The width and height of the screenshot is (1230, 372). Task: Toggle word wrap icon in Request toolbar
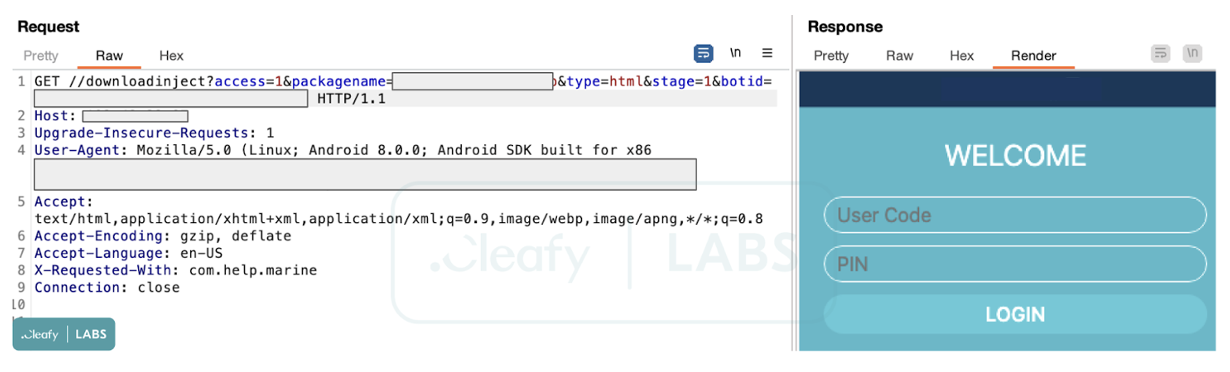tap(704, 53)
